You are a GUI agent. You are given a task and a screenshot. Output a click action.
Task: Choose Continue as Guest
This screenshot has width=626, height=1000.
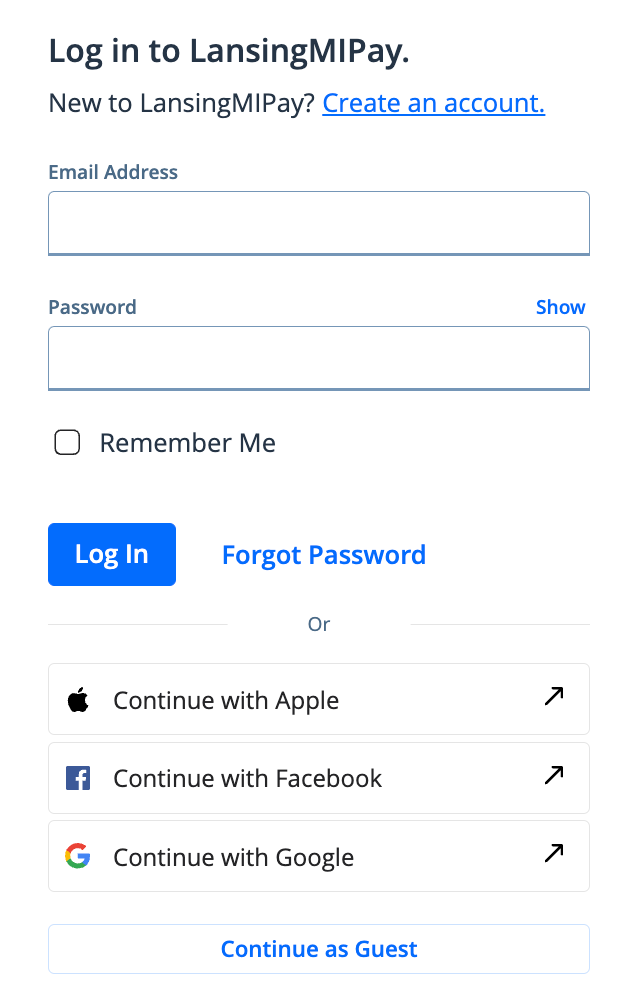(319, 949)
